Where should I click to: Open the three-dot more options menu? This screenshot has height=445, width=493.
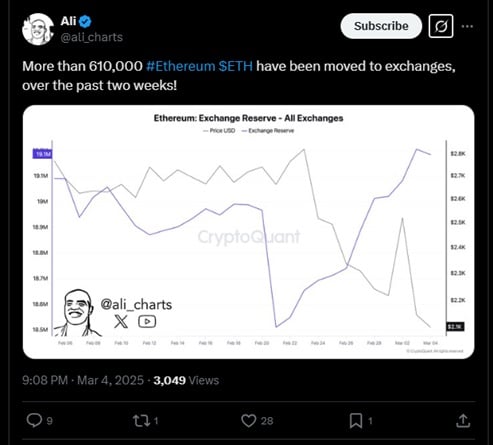click(x=467, y=26)
